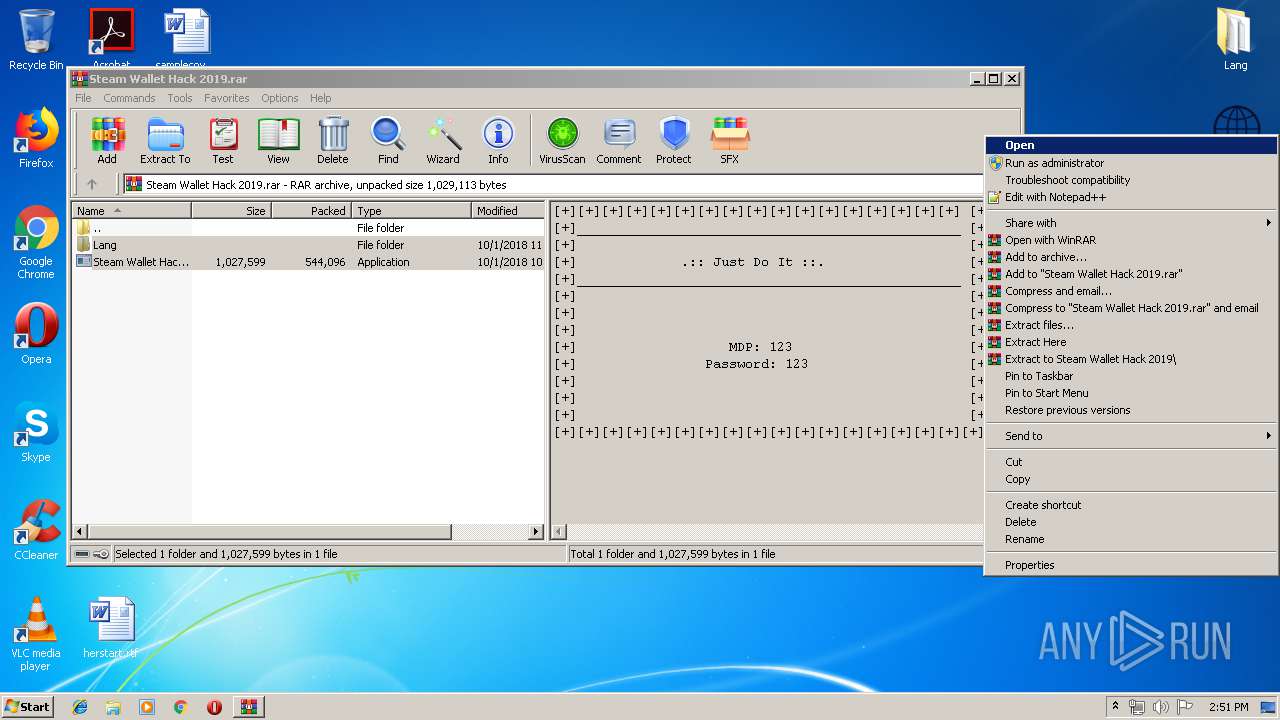Open the Tools menu
The image size is (1280, 720).
tap(180, 98)
